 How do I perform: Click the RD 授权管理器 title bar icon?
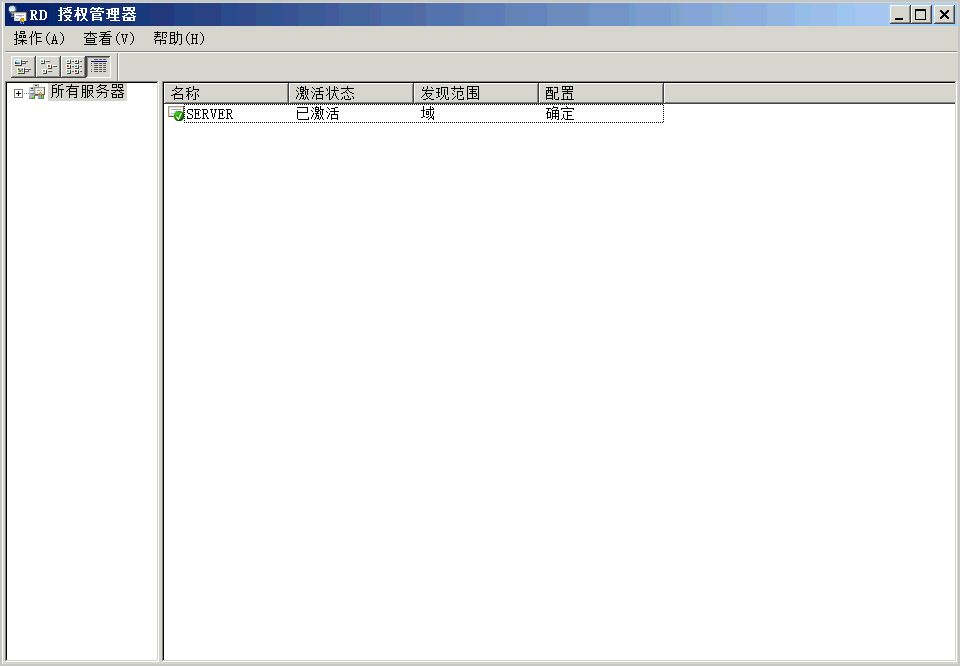click(17, 13)
